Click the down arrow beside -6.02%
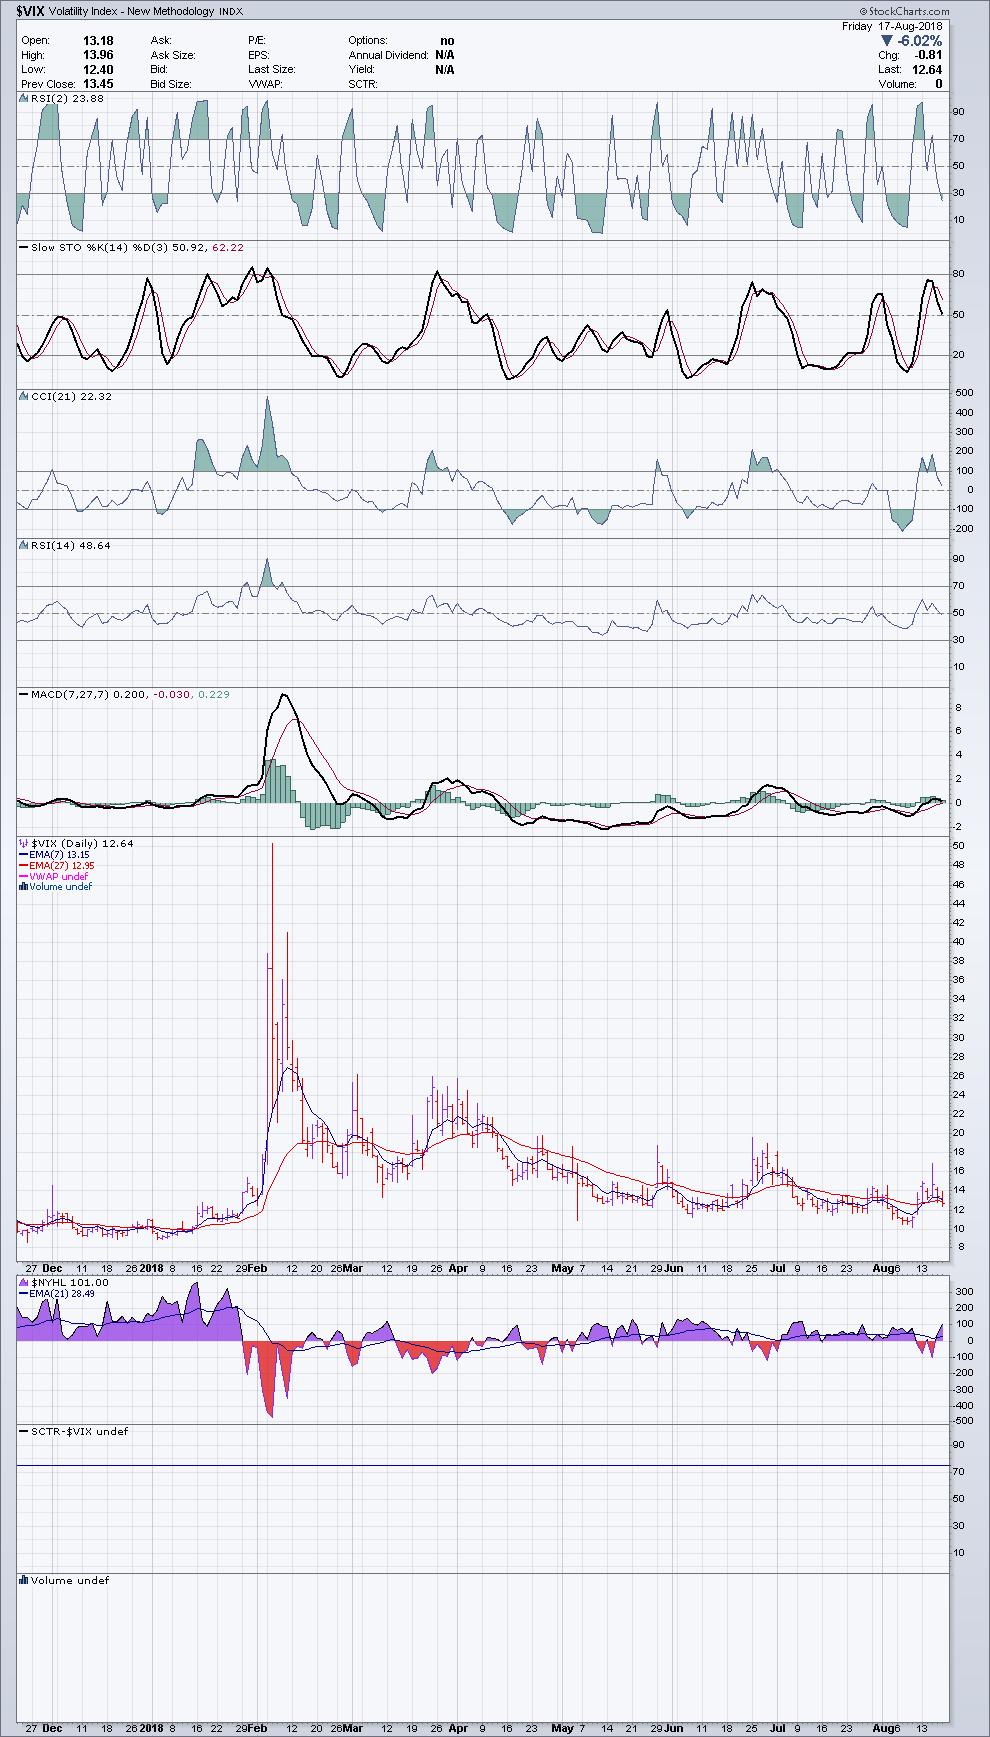990x1737 pixels. [x=887, y=41]
